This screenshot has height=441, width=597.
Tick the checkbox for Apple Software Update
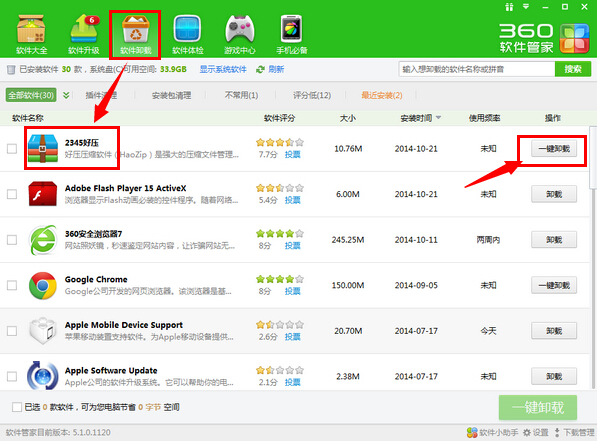(x=12, y=376)
